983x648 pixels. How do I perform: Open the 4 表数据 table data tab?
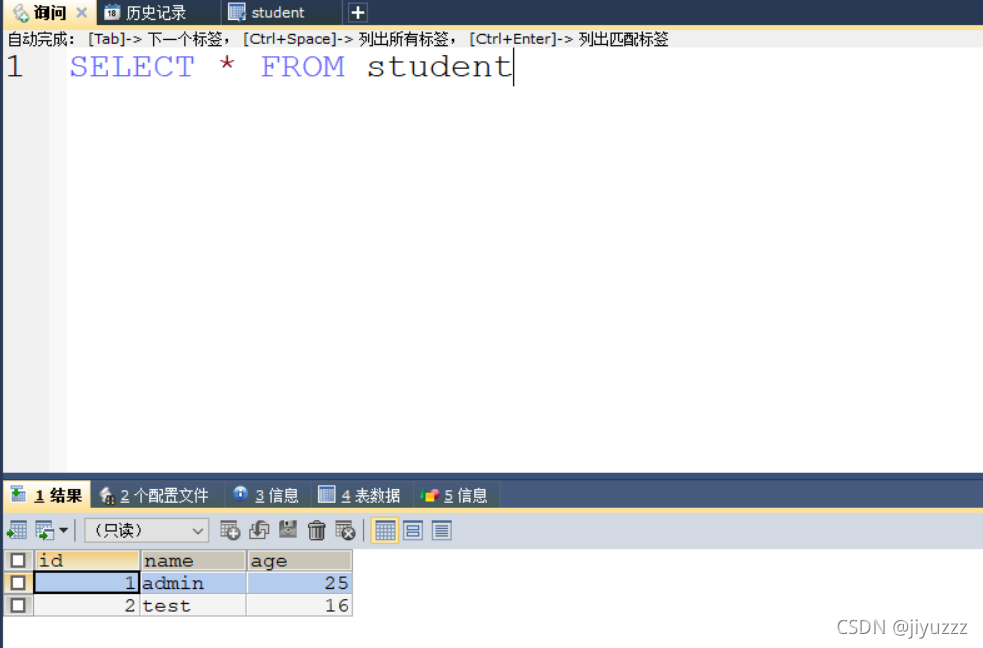tap(359, 496)
